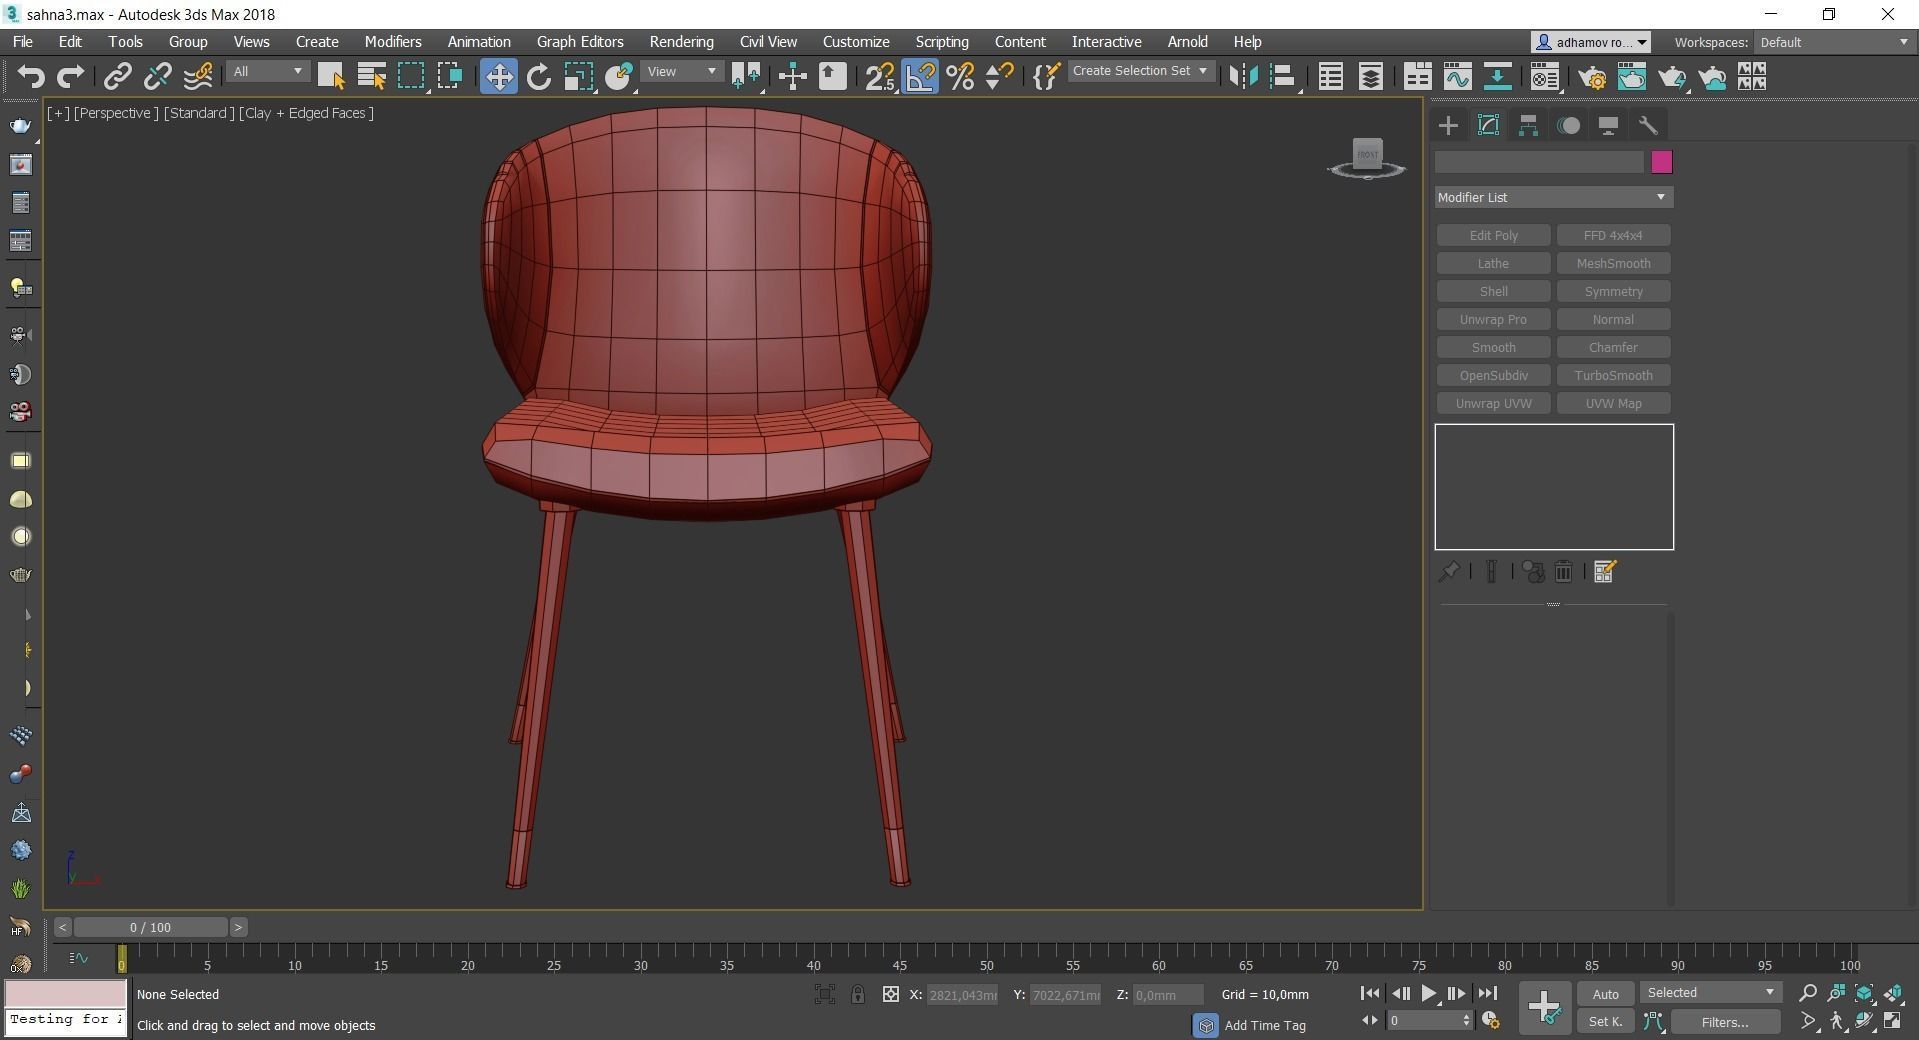Open the reference coordinate View dropdown

[682, 71]
